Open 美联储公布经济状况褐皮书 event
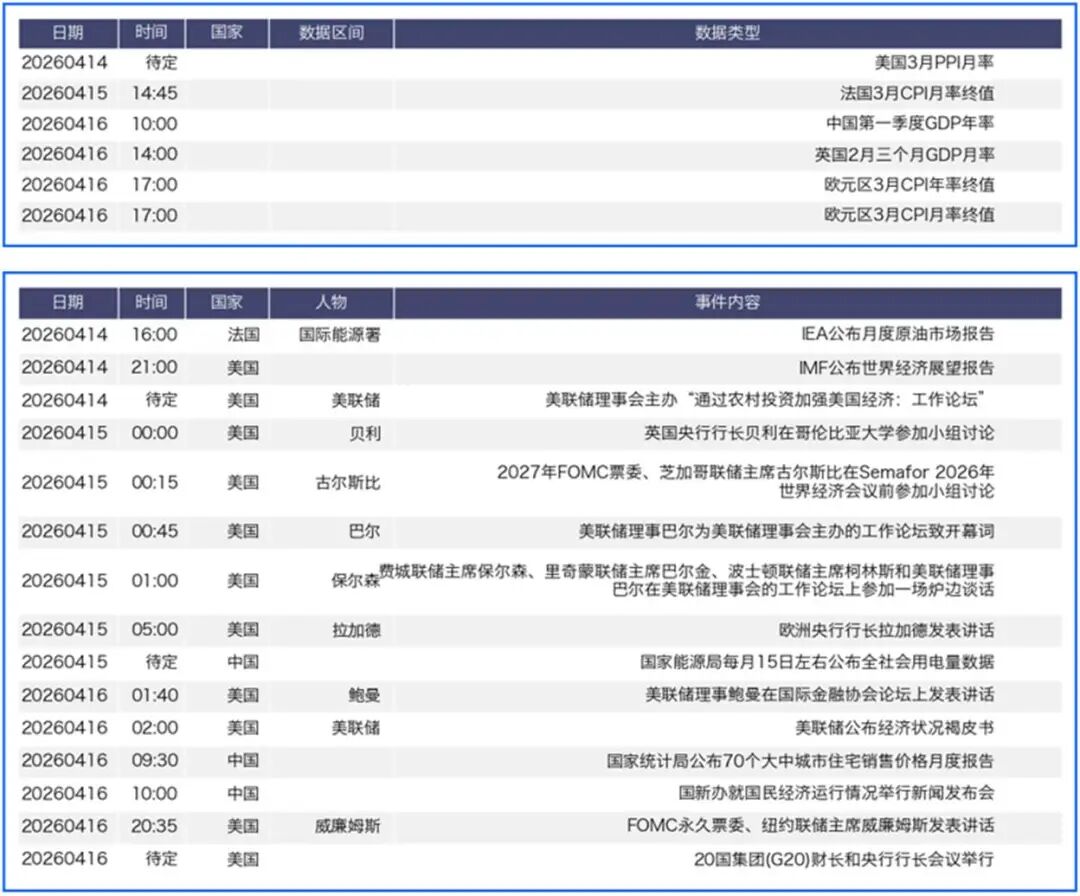Image resolution: width=1080 pixels, height=896 pixels. [894, 728]
